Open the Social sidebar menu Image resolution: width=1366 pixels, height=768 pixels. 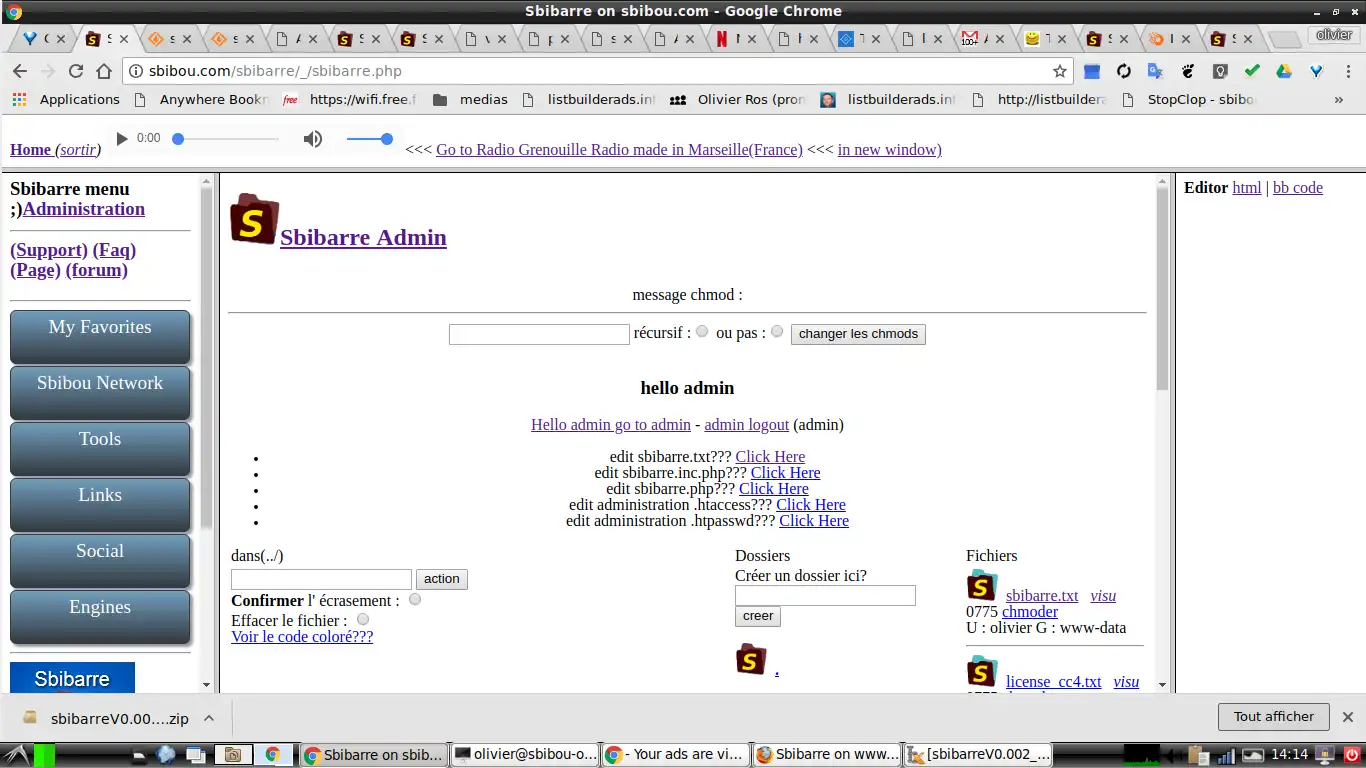100,561
